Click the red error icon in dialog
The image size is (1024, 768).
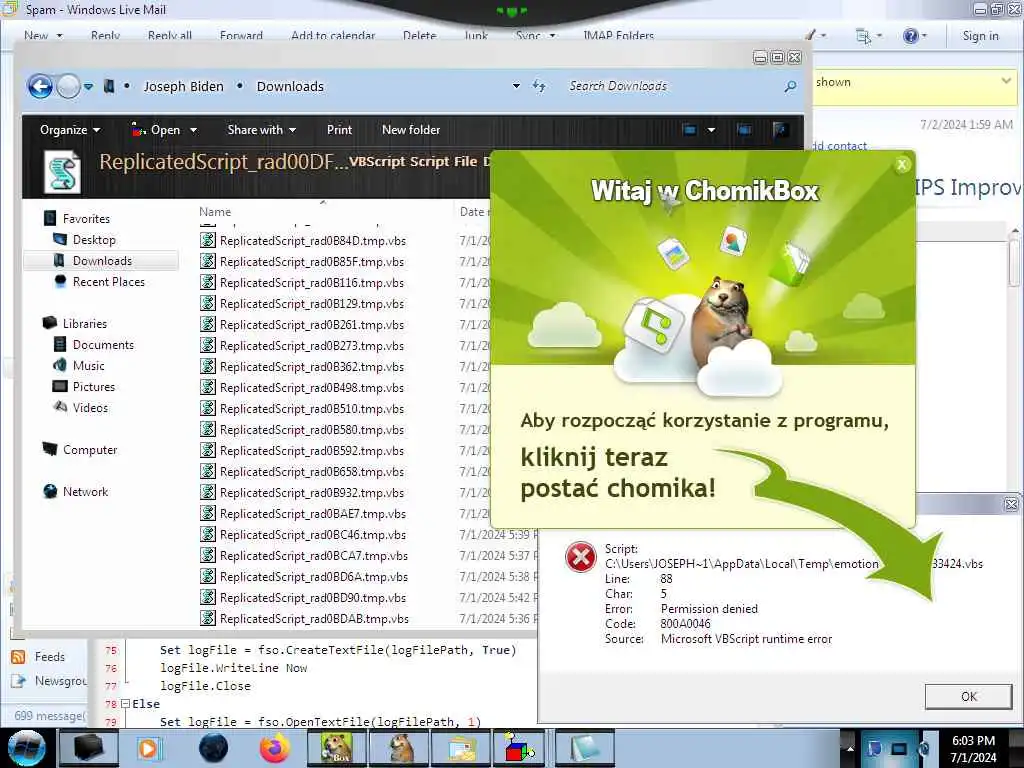[580, 557]
